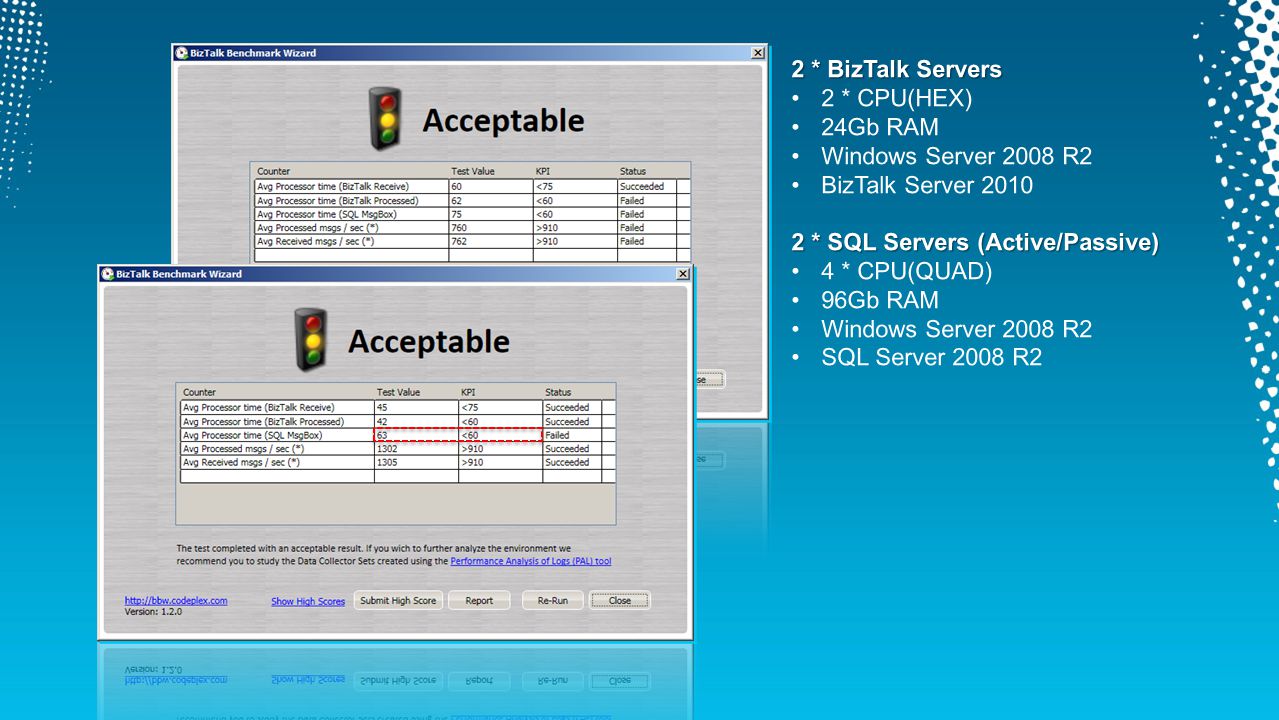
Task: Select the Succeeded status in the back window
Action: (x=646, y=186)
